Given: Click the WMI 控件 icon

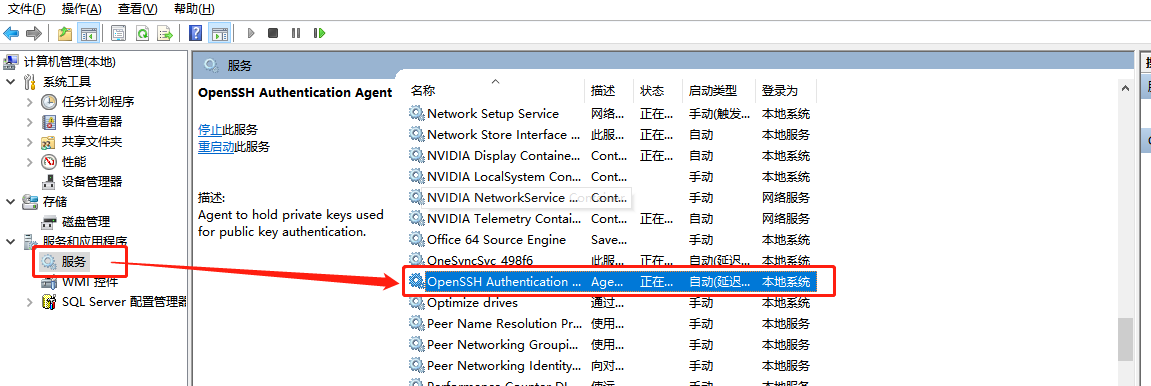Looking at the screenshot, I should tap(49, 282).
